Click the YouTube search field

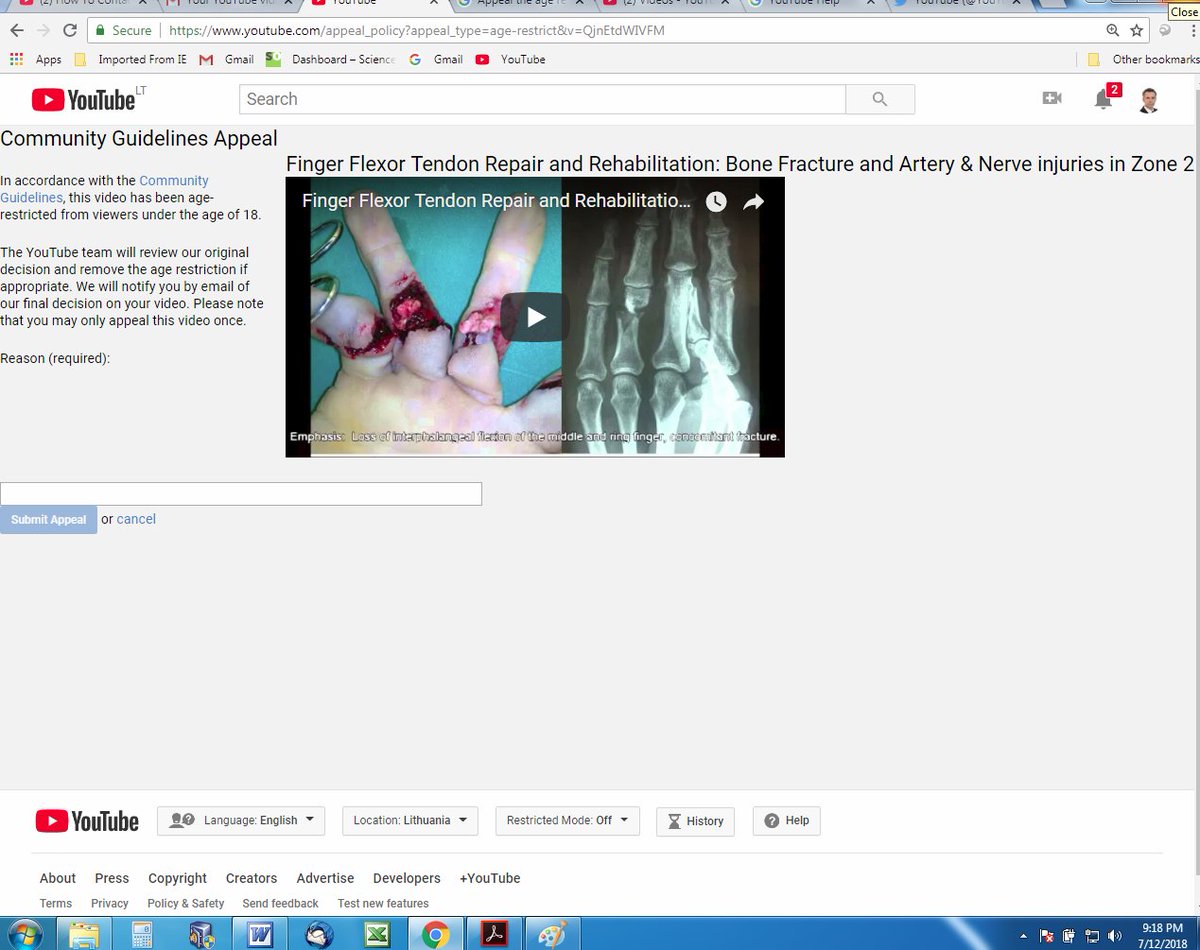pos(542,99)
